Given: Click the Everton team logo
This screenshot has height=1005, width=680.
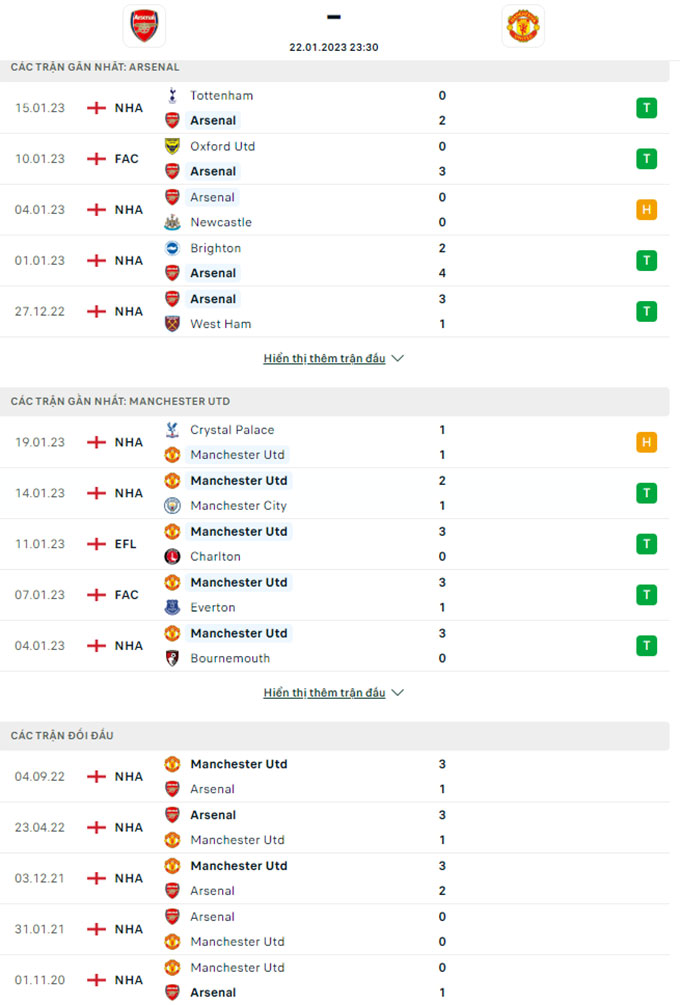Looking at the screenshot, I should pos(172,607).
